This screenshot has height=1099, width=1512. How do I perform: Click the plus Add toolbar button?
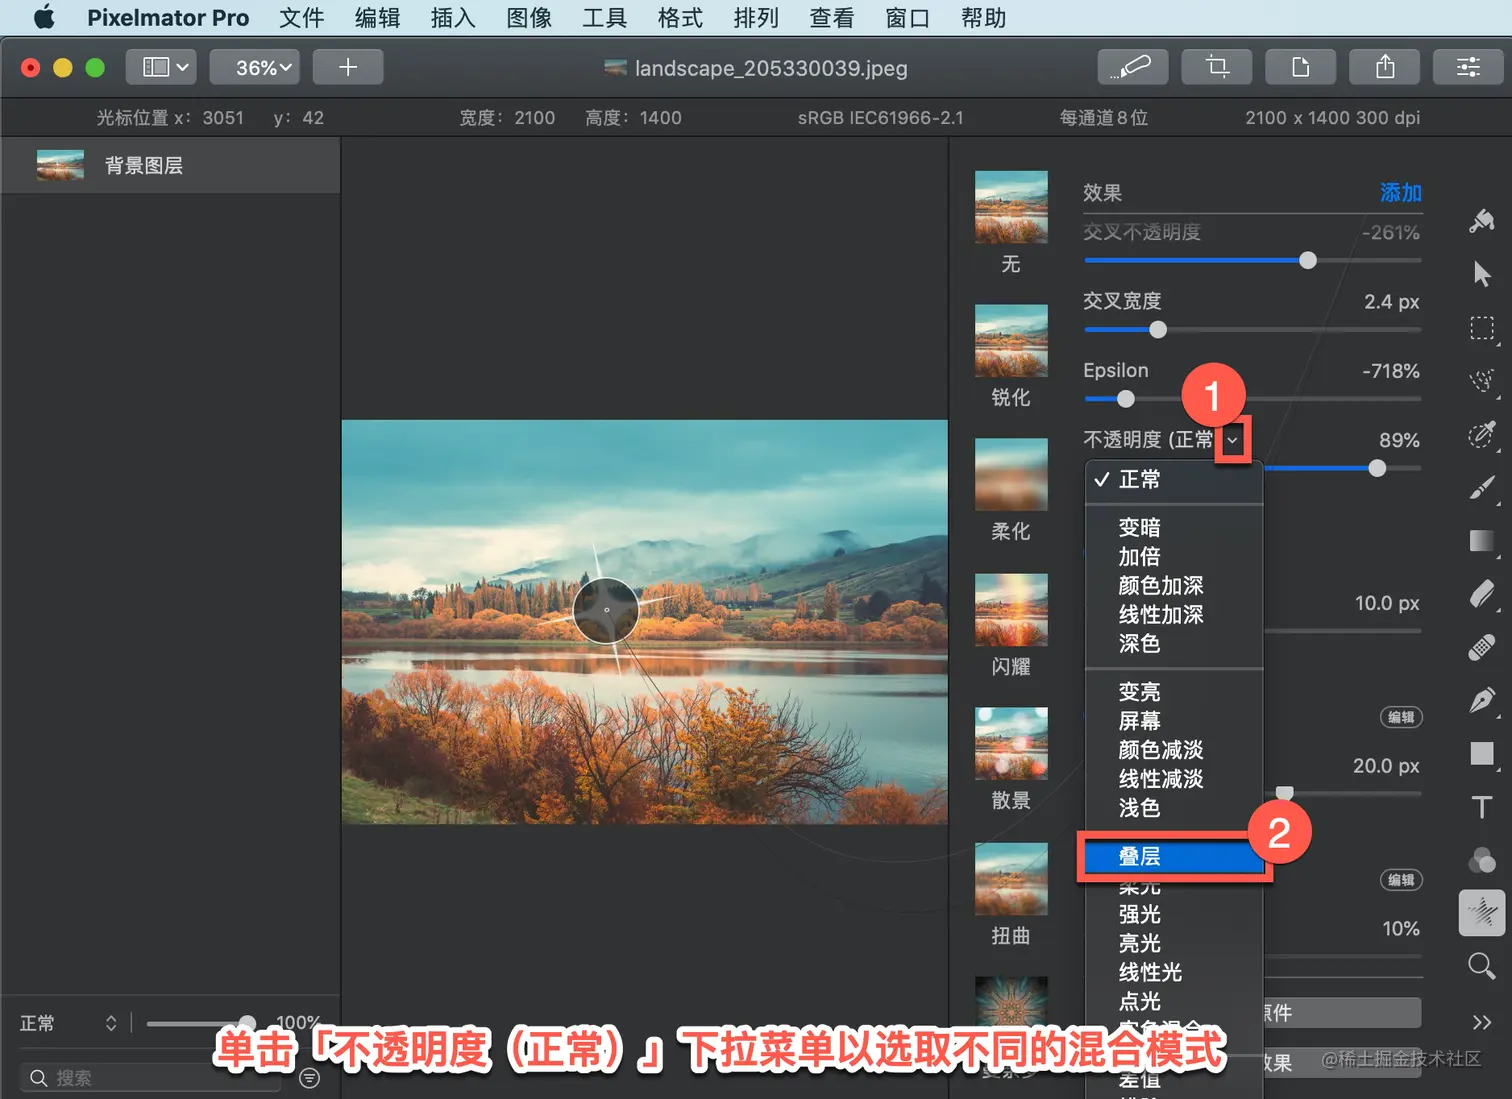348,67
